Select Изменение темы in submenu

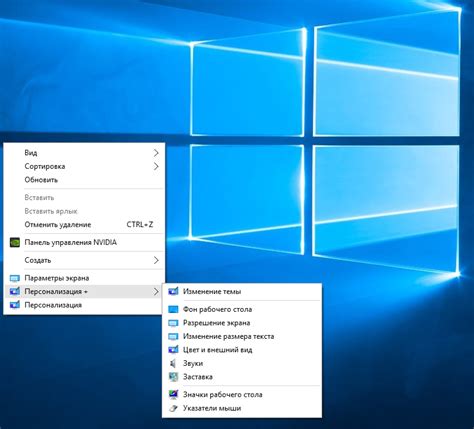tap(242, 292)
